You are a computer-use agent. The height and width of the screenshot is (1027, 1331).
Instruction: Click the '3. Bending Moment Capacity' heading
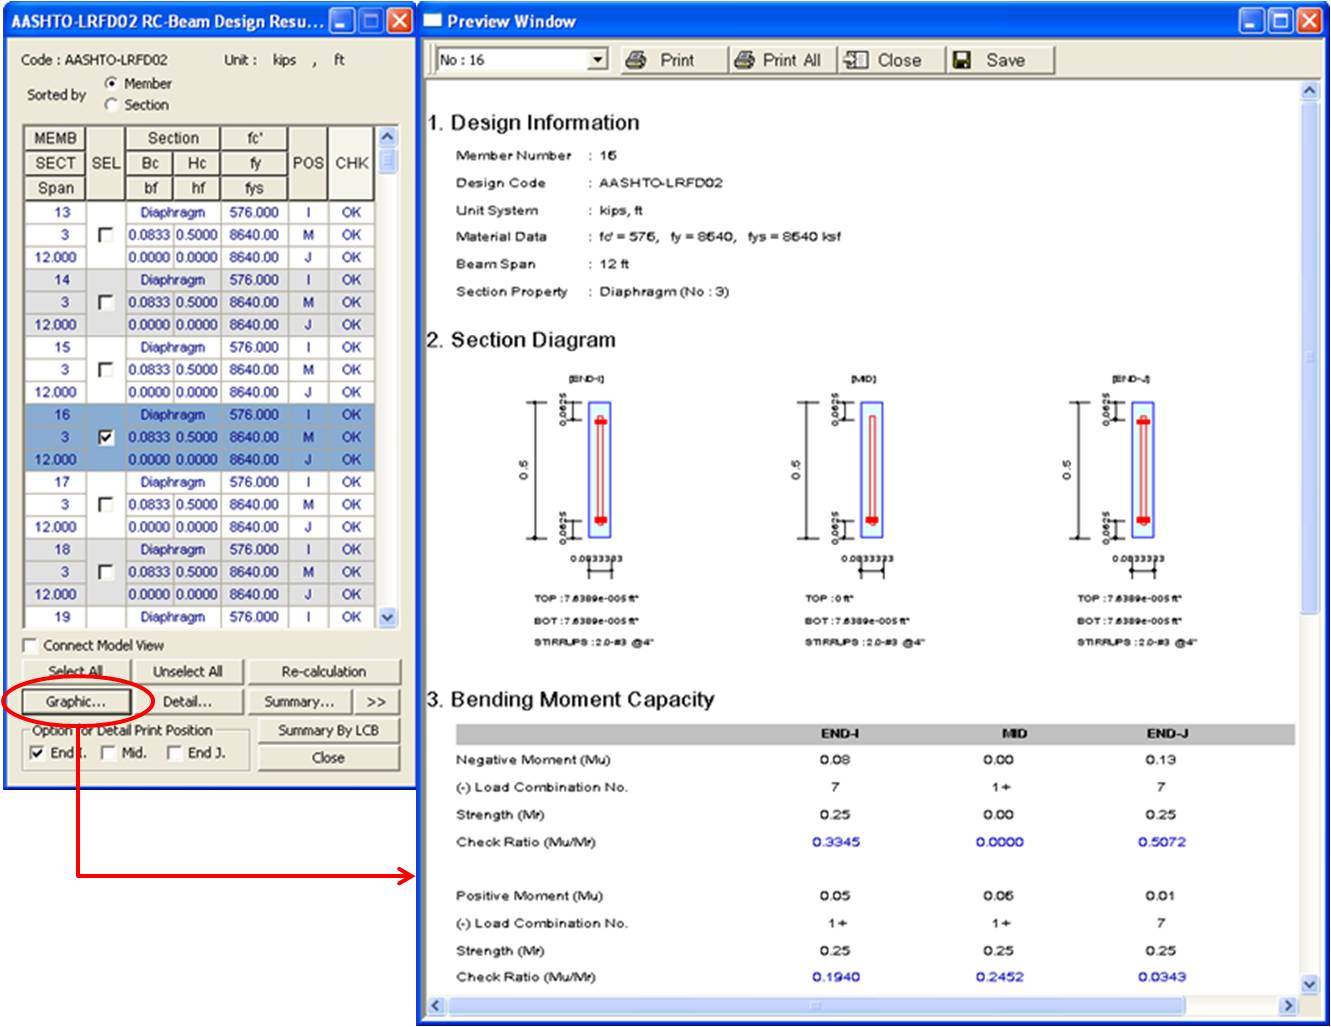(570, 699)
